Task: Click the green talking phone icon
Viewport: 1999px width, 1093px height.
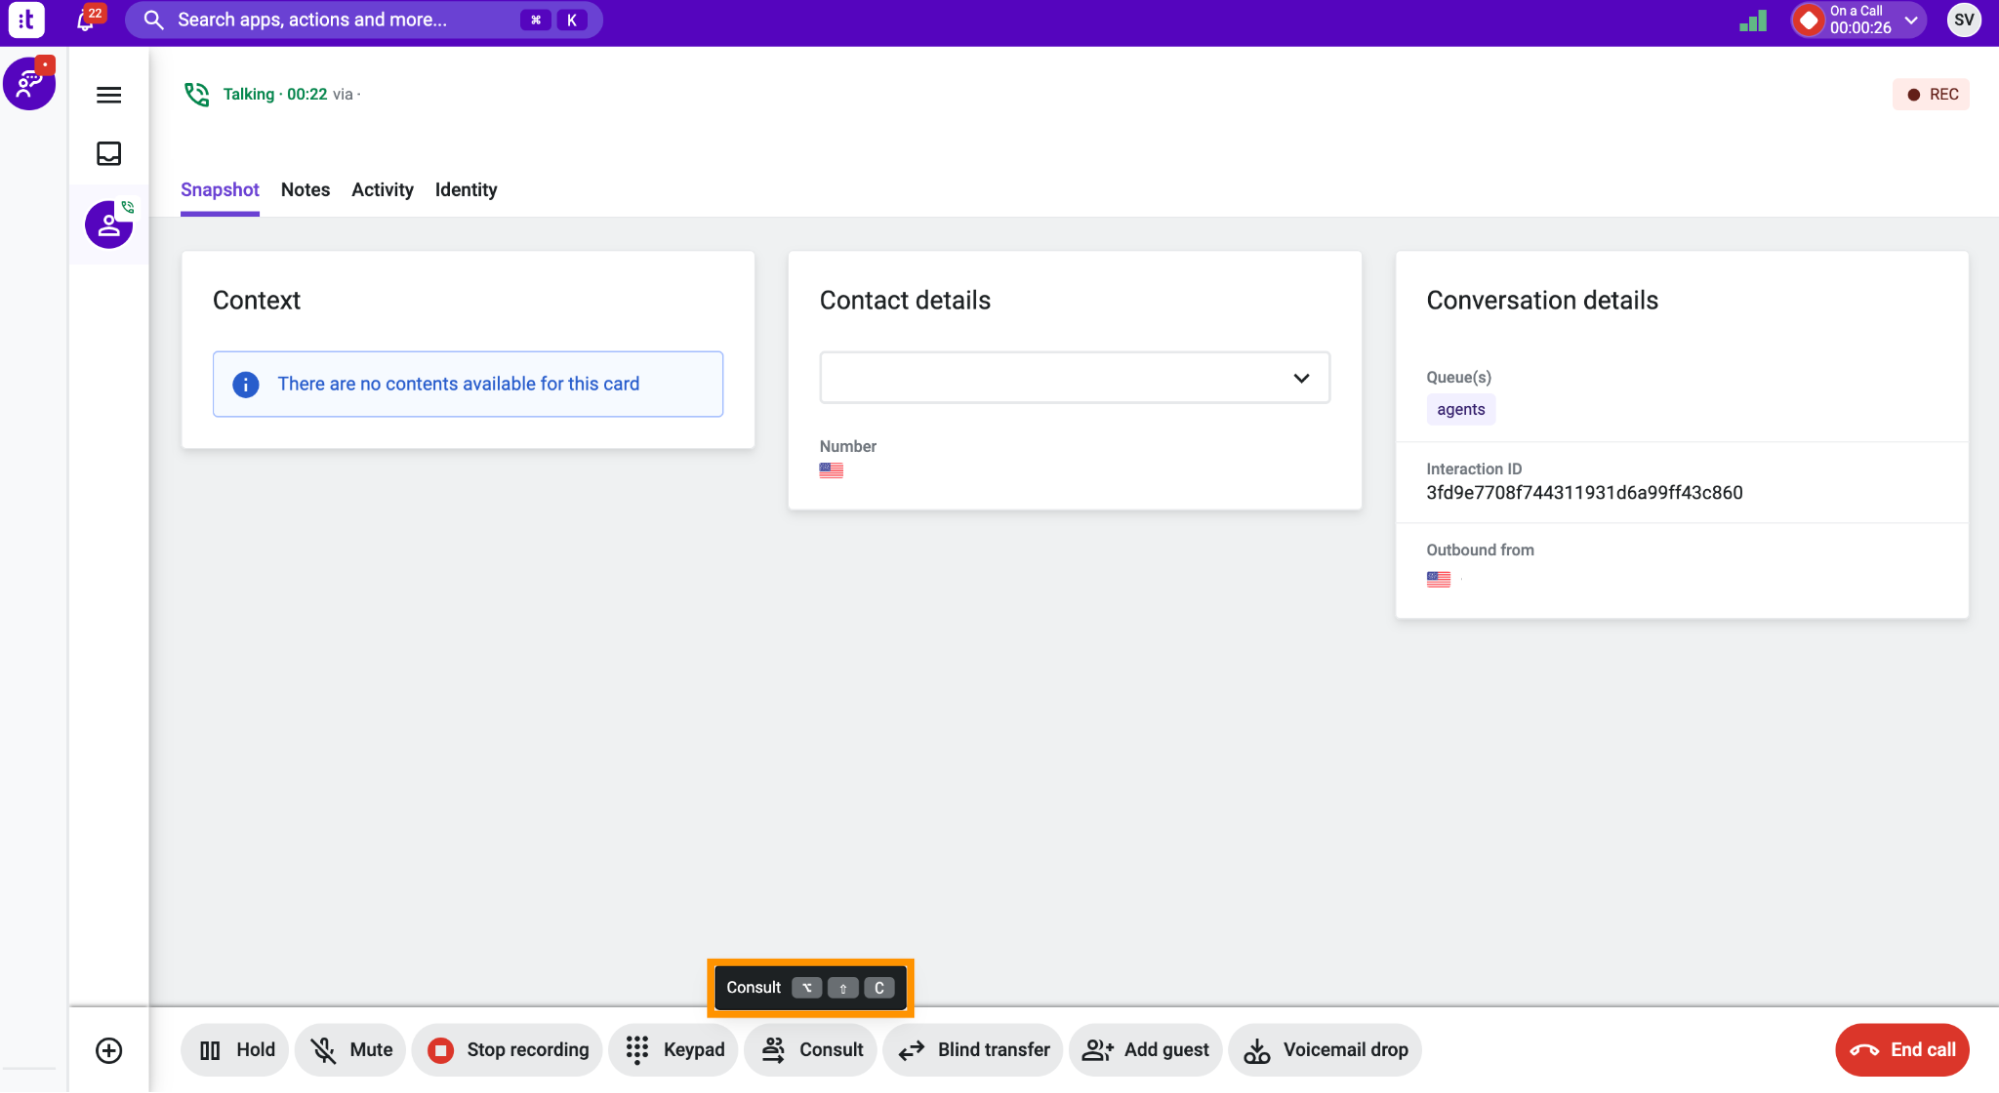Action: click(x=197, y=94)
